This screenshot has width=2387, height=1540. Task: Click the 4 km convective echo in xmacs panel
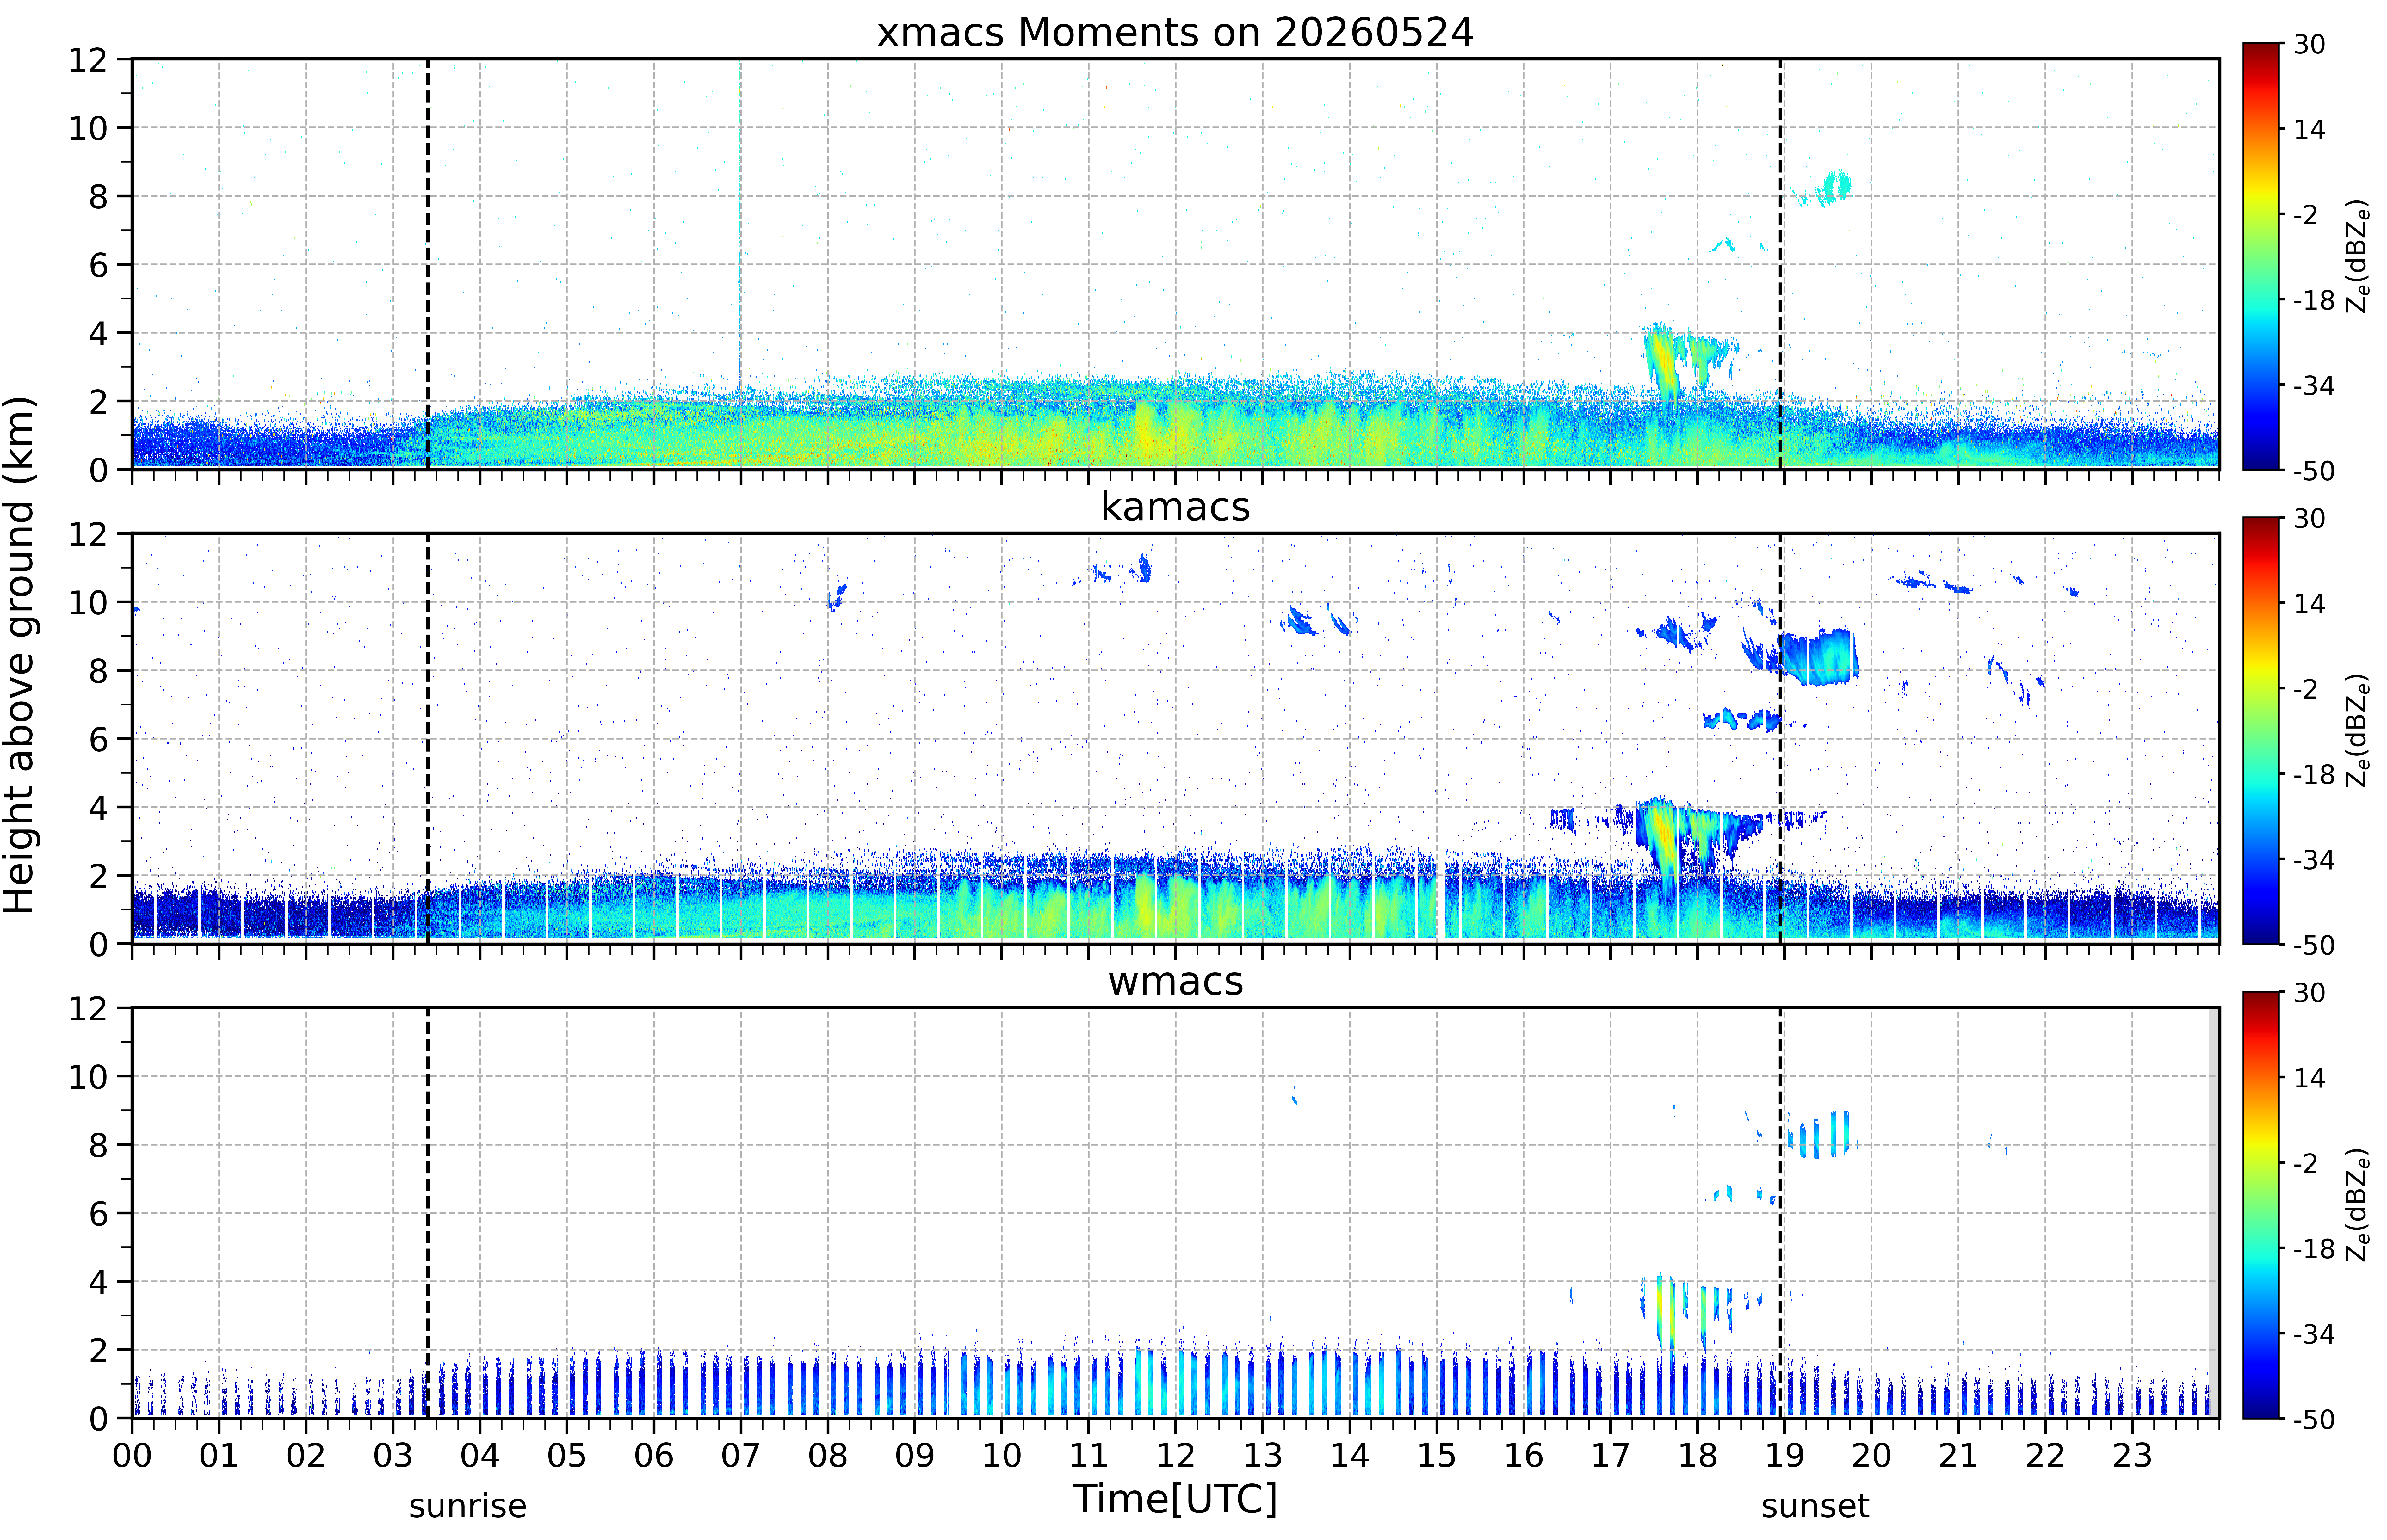(1662, 360)
